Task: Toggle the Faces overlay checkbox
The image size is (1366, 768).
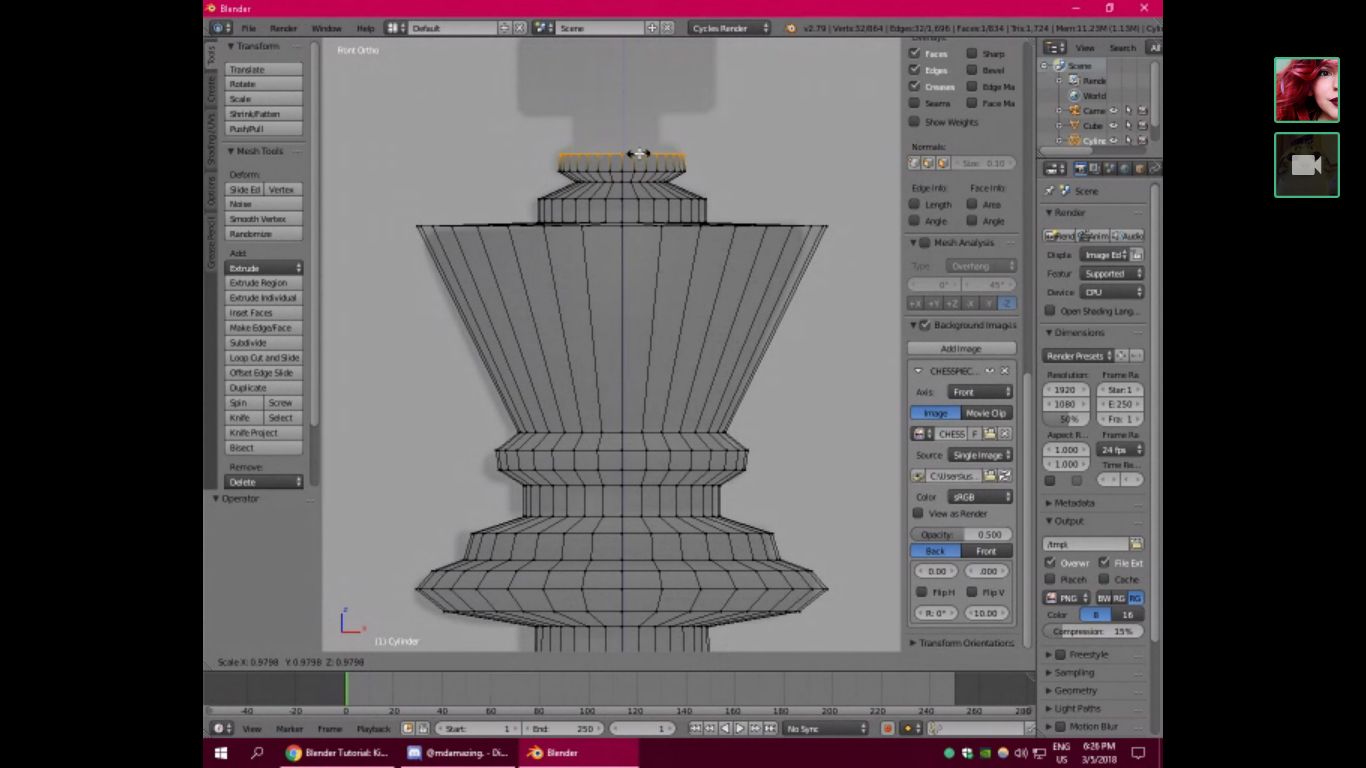Action: [x=914, y=54]
